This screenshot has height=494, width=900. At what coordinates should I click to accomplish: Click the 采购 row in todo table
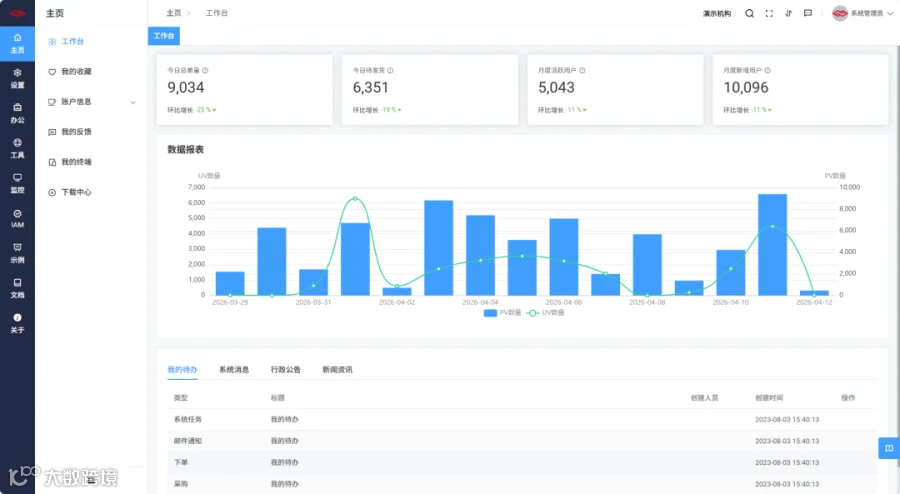coord(522,484)
